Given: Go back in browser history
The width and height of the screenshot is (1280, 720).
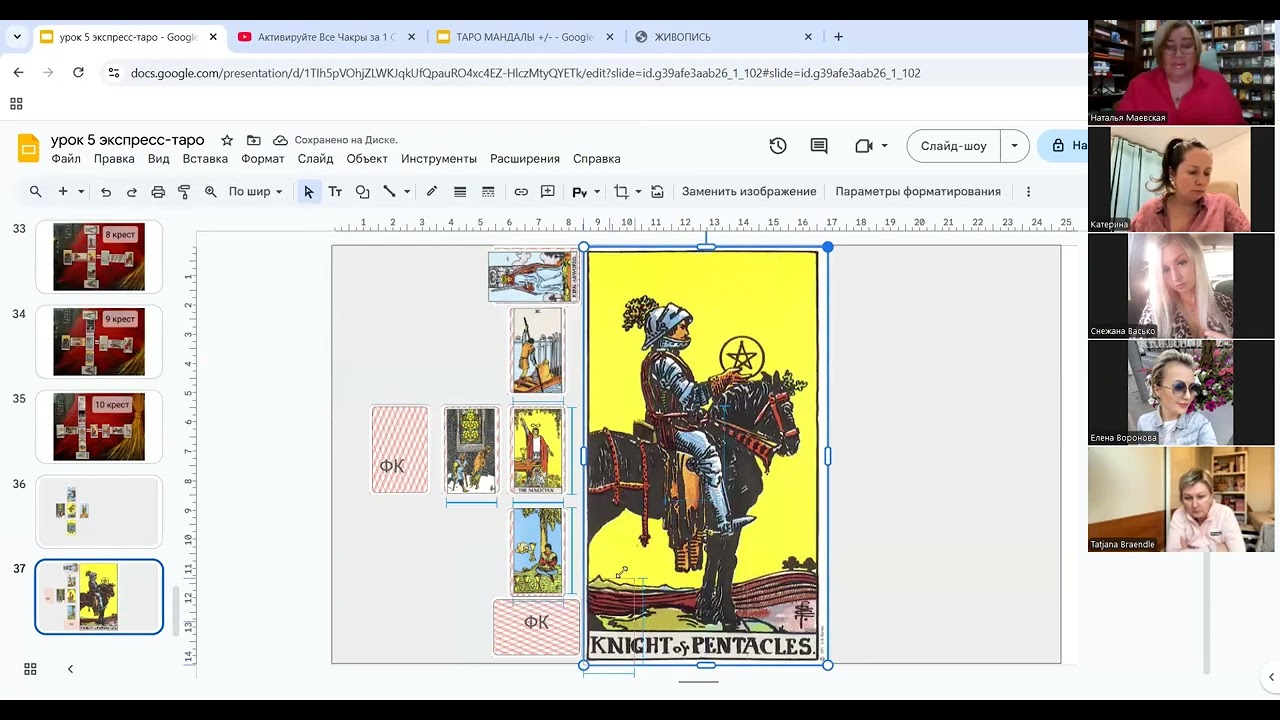Looking at the screenshot, I should pyautogui.click(x=18, y=73).
